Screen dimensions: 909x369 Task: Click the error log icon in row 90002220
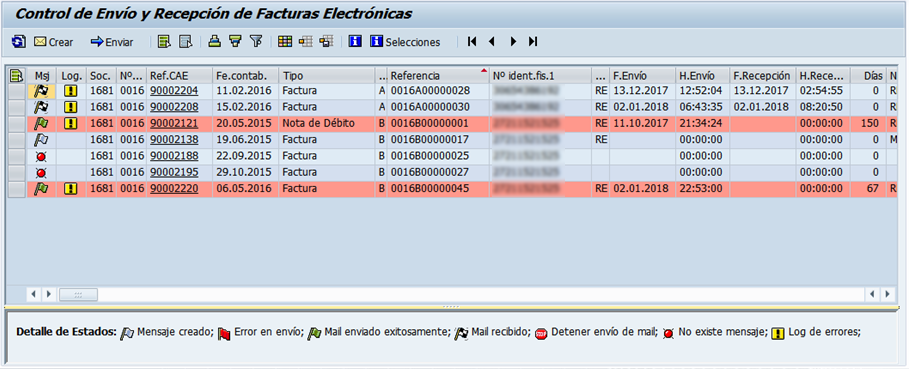click(71, 188)
